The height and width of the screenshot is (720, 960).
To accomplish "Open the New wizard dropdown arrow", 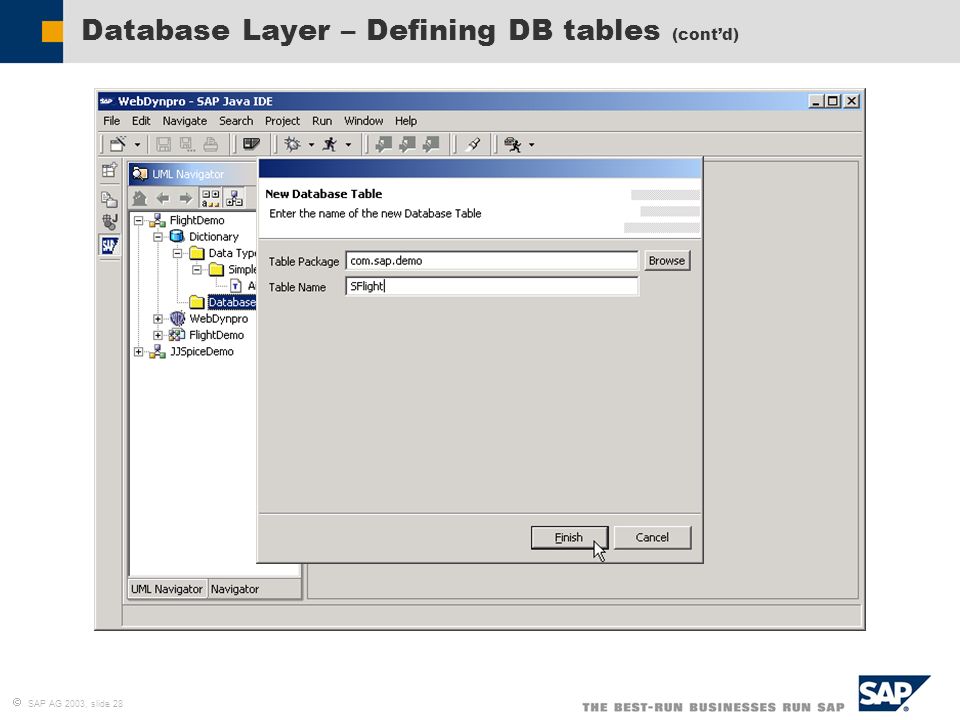I will (x=137, y=145).
